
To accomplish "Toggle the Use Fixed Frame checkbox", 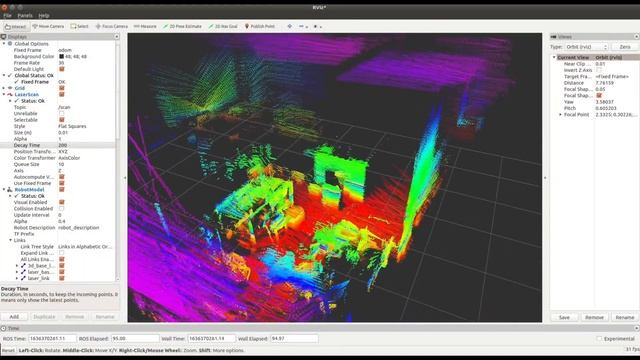I will [x=62, y=183].
